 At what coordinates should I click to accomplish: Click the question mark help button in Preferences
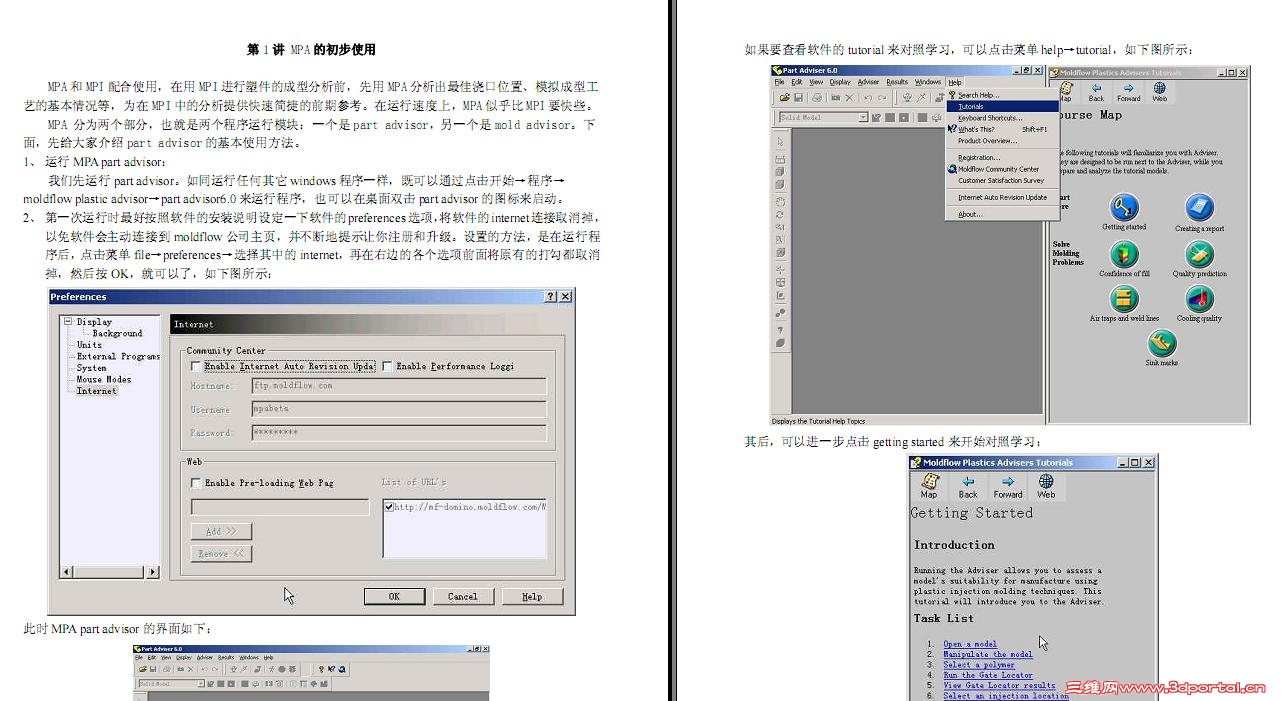pos(550,297)
